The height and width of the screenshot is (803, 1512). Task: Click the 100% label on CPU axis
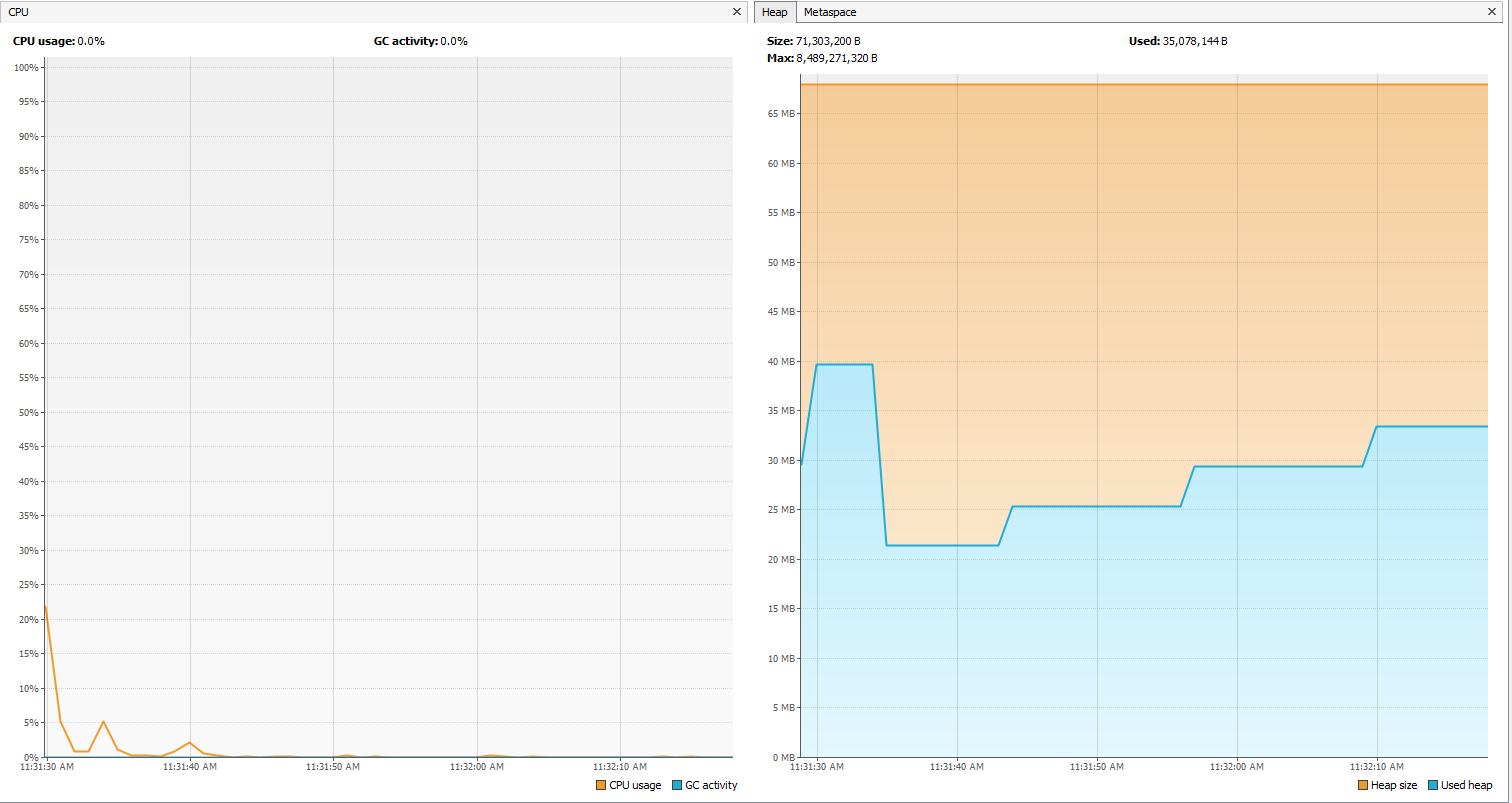27,67
